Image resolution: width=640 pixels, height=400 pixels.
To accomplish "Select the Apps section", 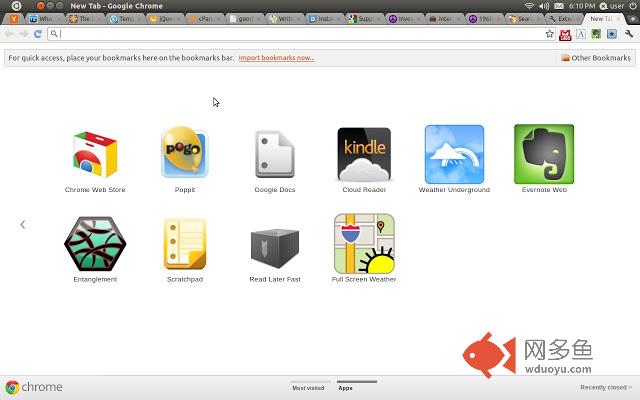I will (345, 388).
